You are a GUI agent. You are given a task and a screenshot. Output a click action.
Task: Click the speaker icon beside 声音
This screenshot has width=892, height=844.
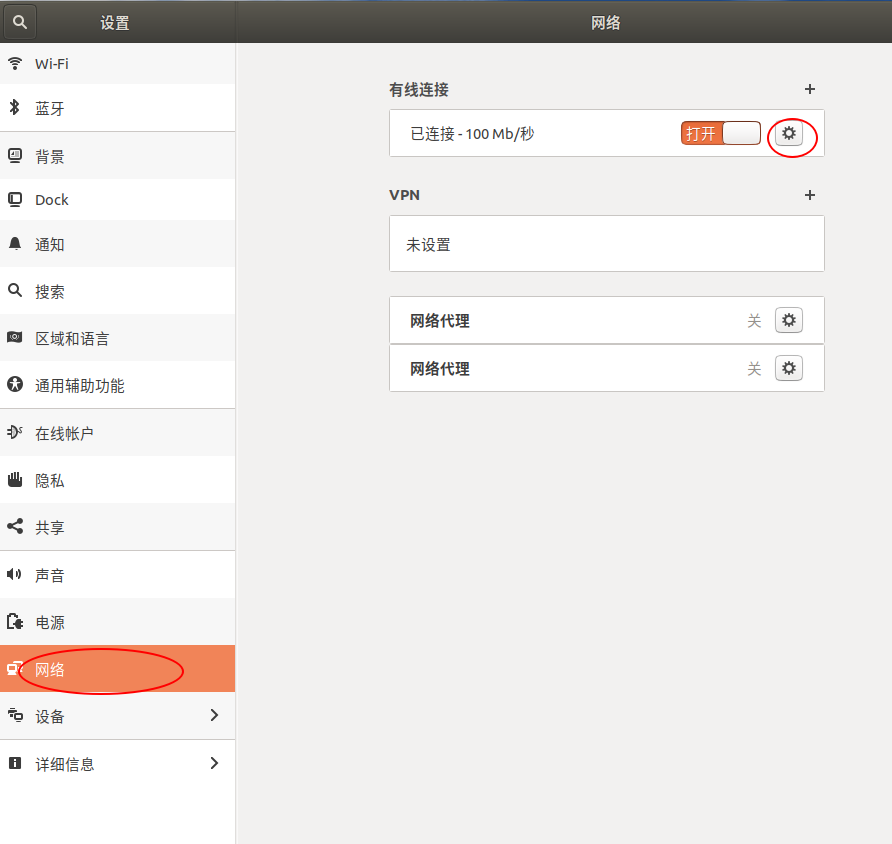[x=15, y=574]
